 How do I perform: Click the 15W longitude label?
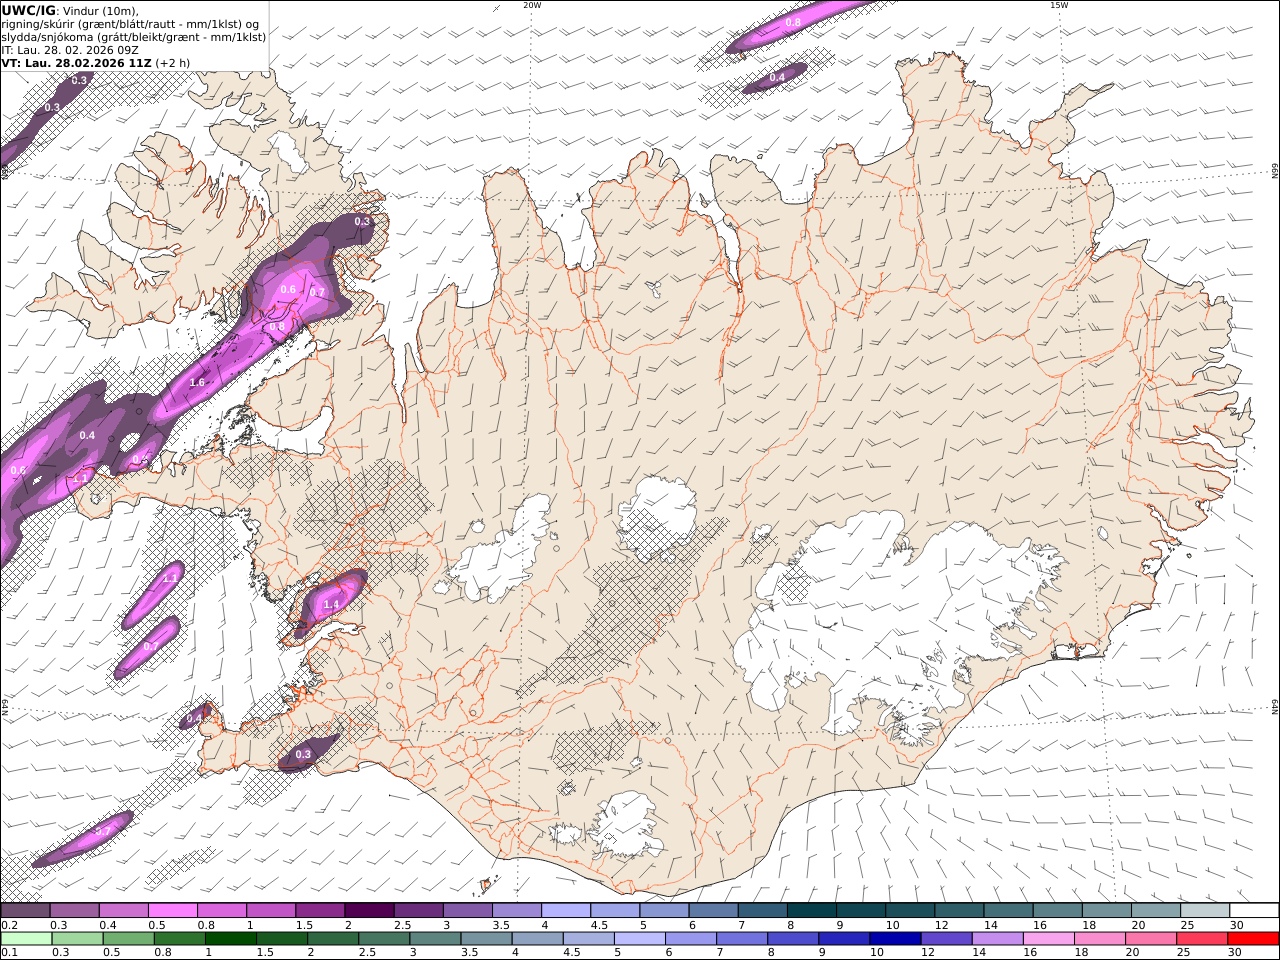[x=1059, y=5]
